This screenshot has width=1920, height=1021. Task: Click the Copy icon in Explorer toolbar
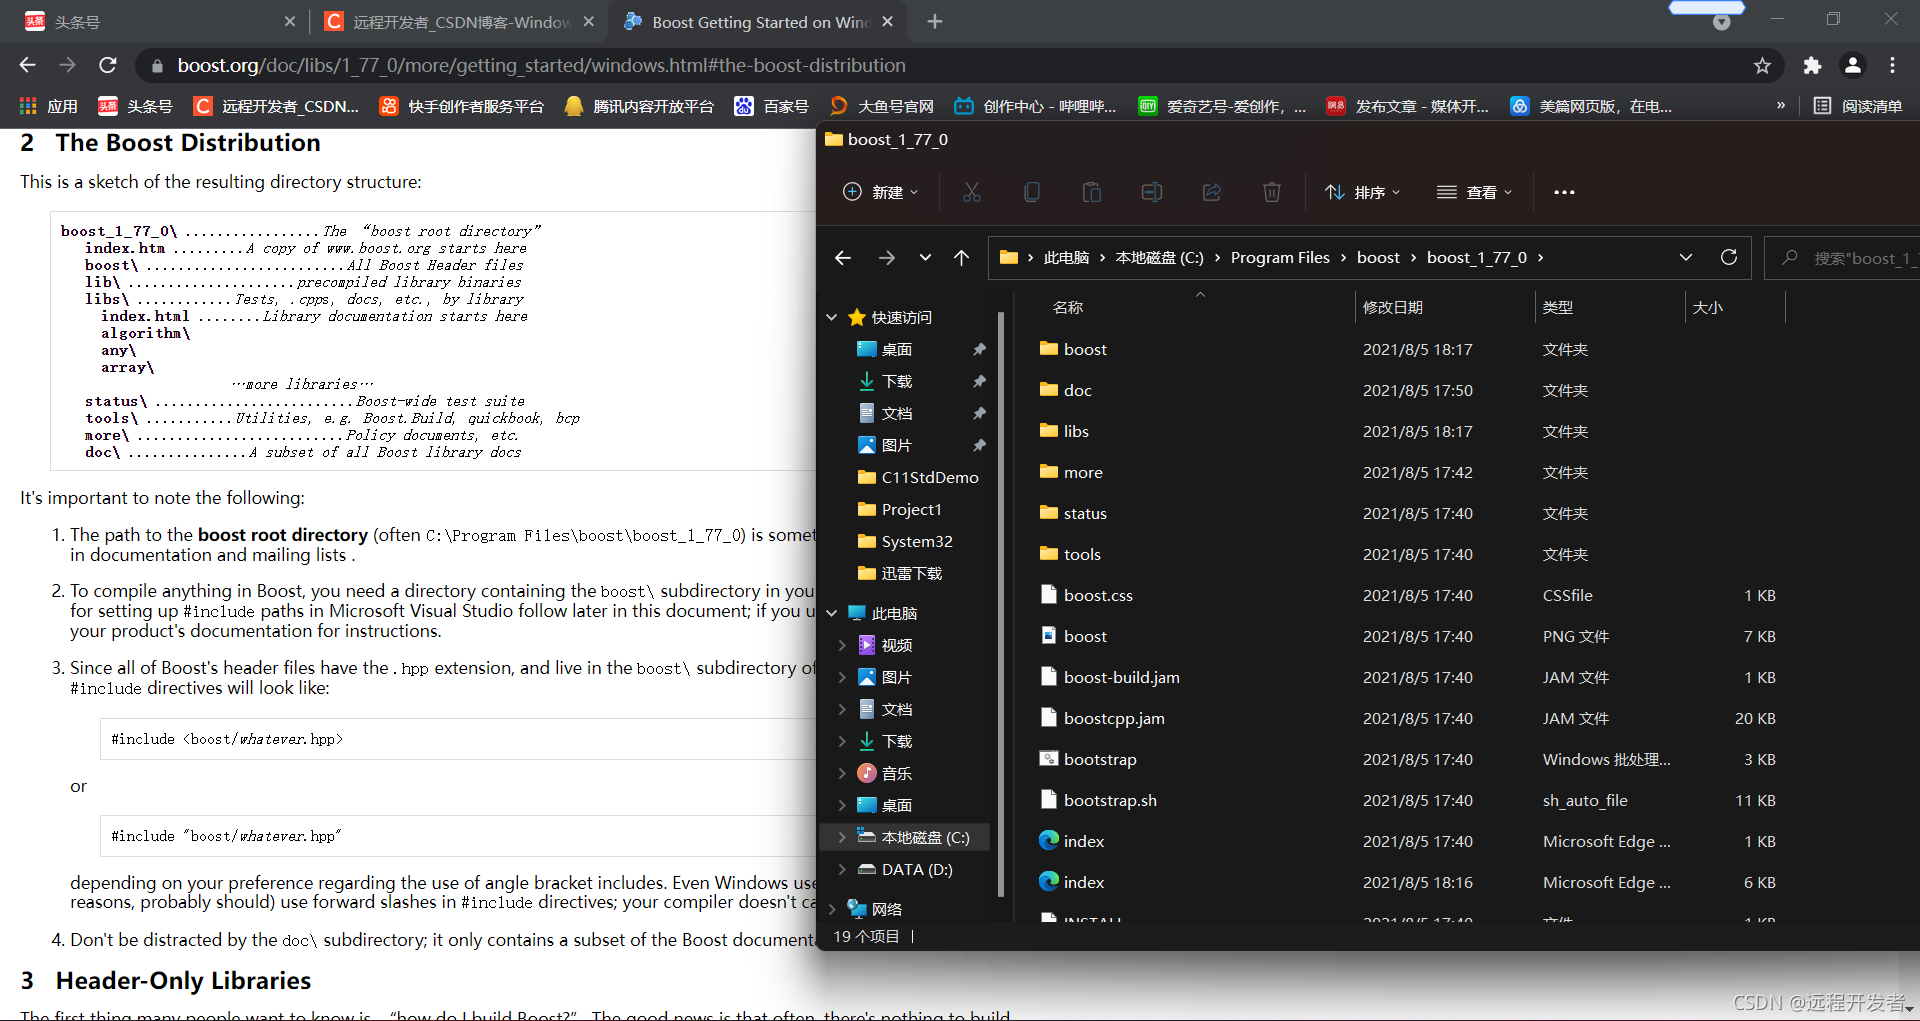pyautogui.click(x=1031, y=192)
